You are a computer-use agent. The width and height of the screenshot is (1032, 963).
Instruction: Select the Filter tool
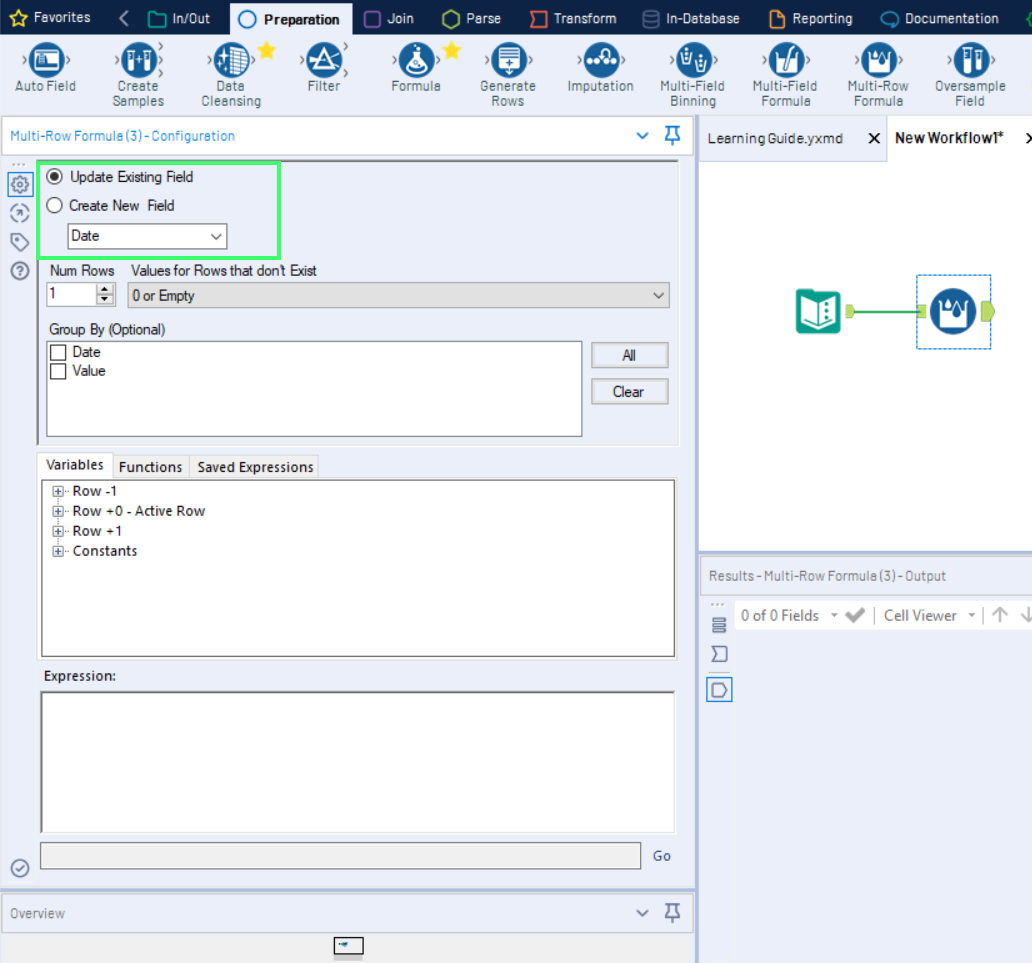[x=323, y=62]
